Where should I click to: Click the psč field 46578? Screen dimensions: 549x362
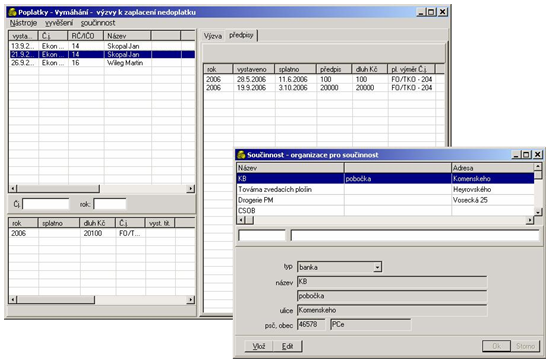(311, 325)
